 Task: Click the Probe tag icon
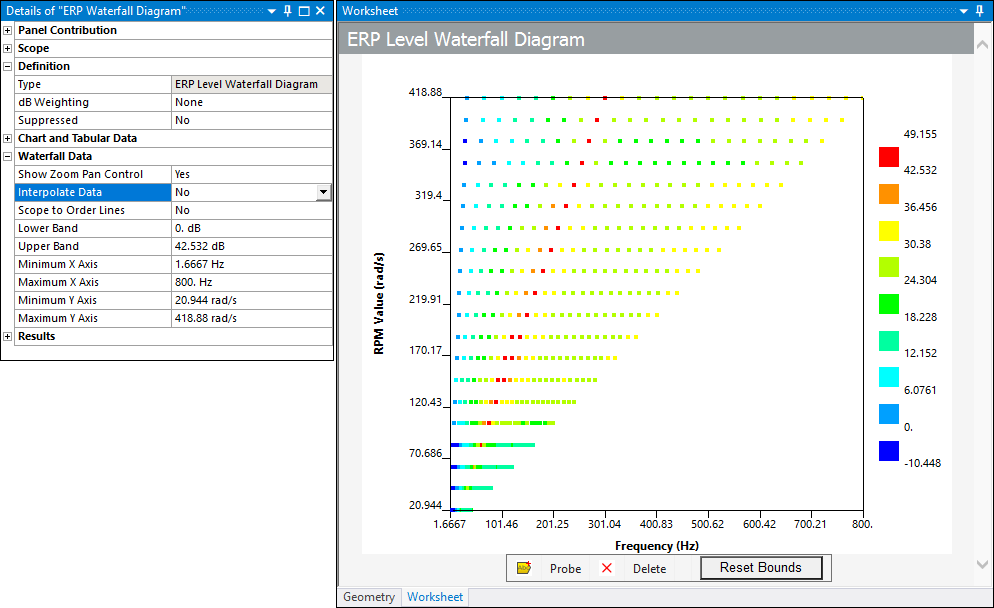[x=523, y=568]
